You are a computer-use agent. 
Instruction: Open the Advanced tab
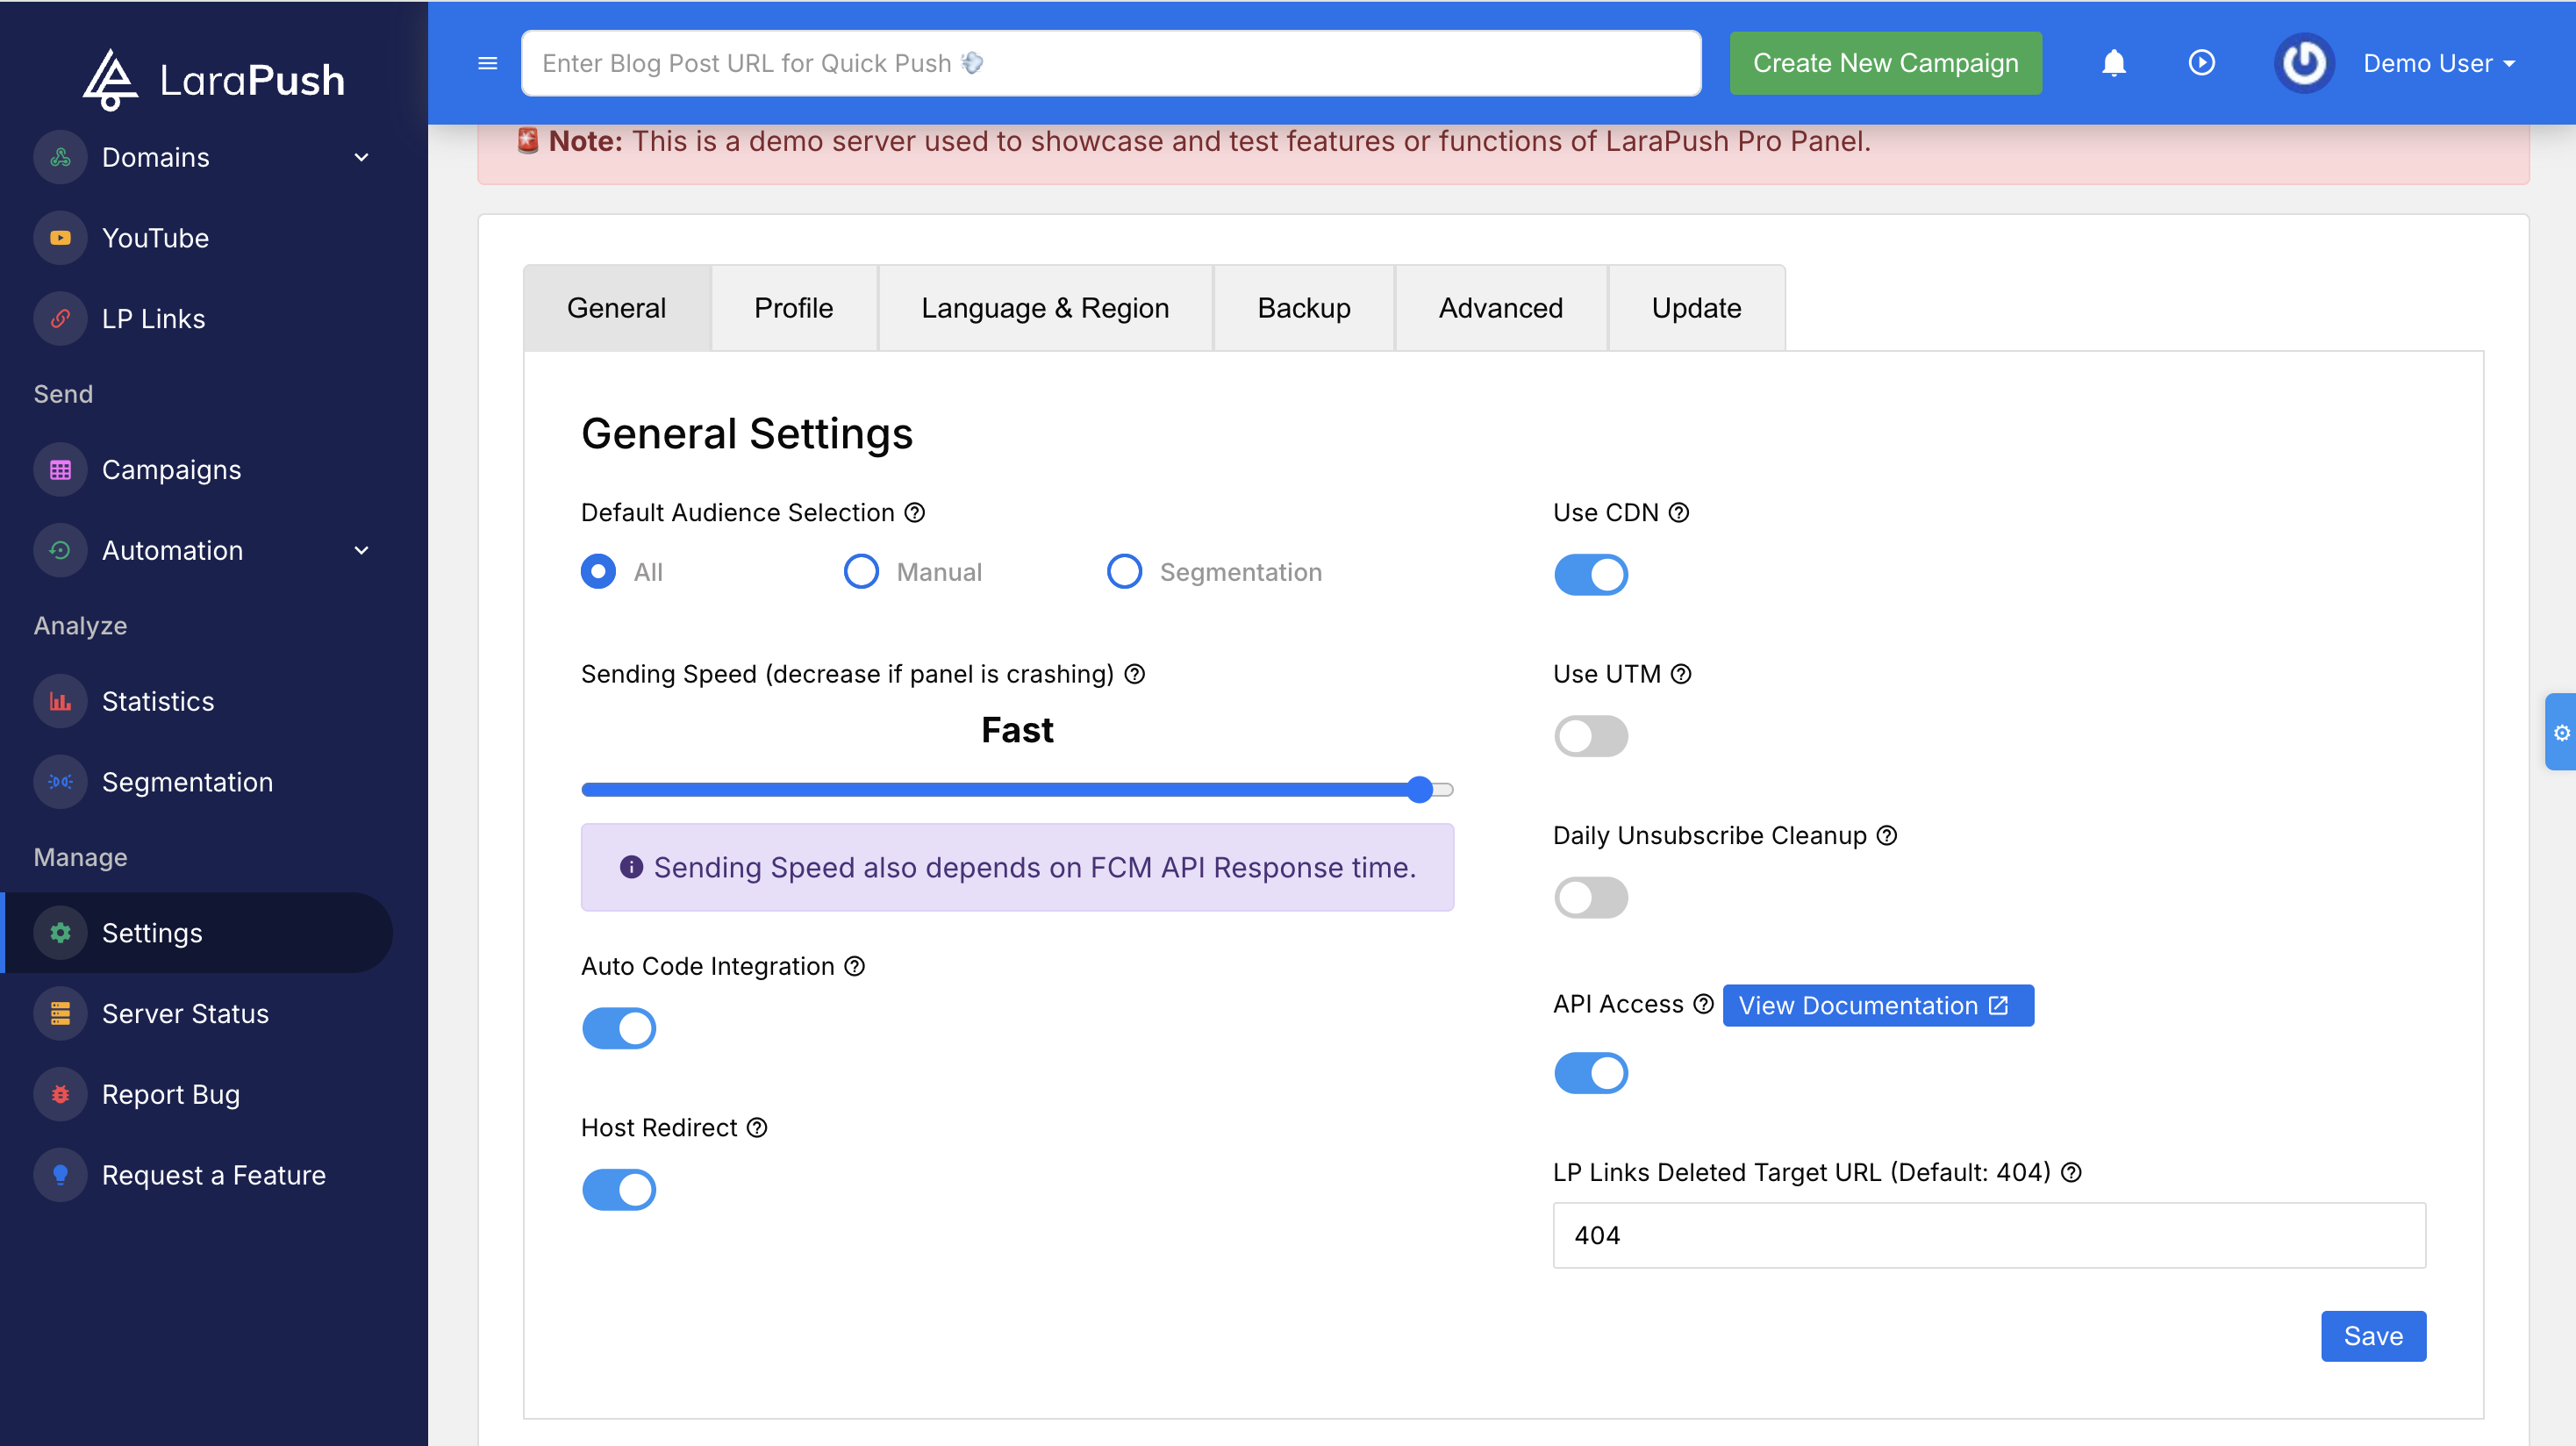1500,308
